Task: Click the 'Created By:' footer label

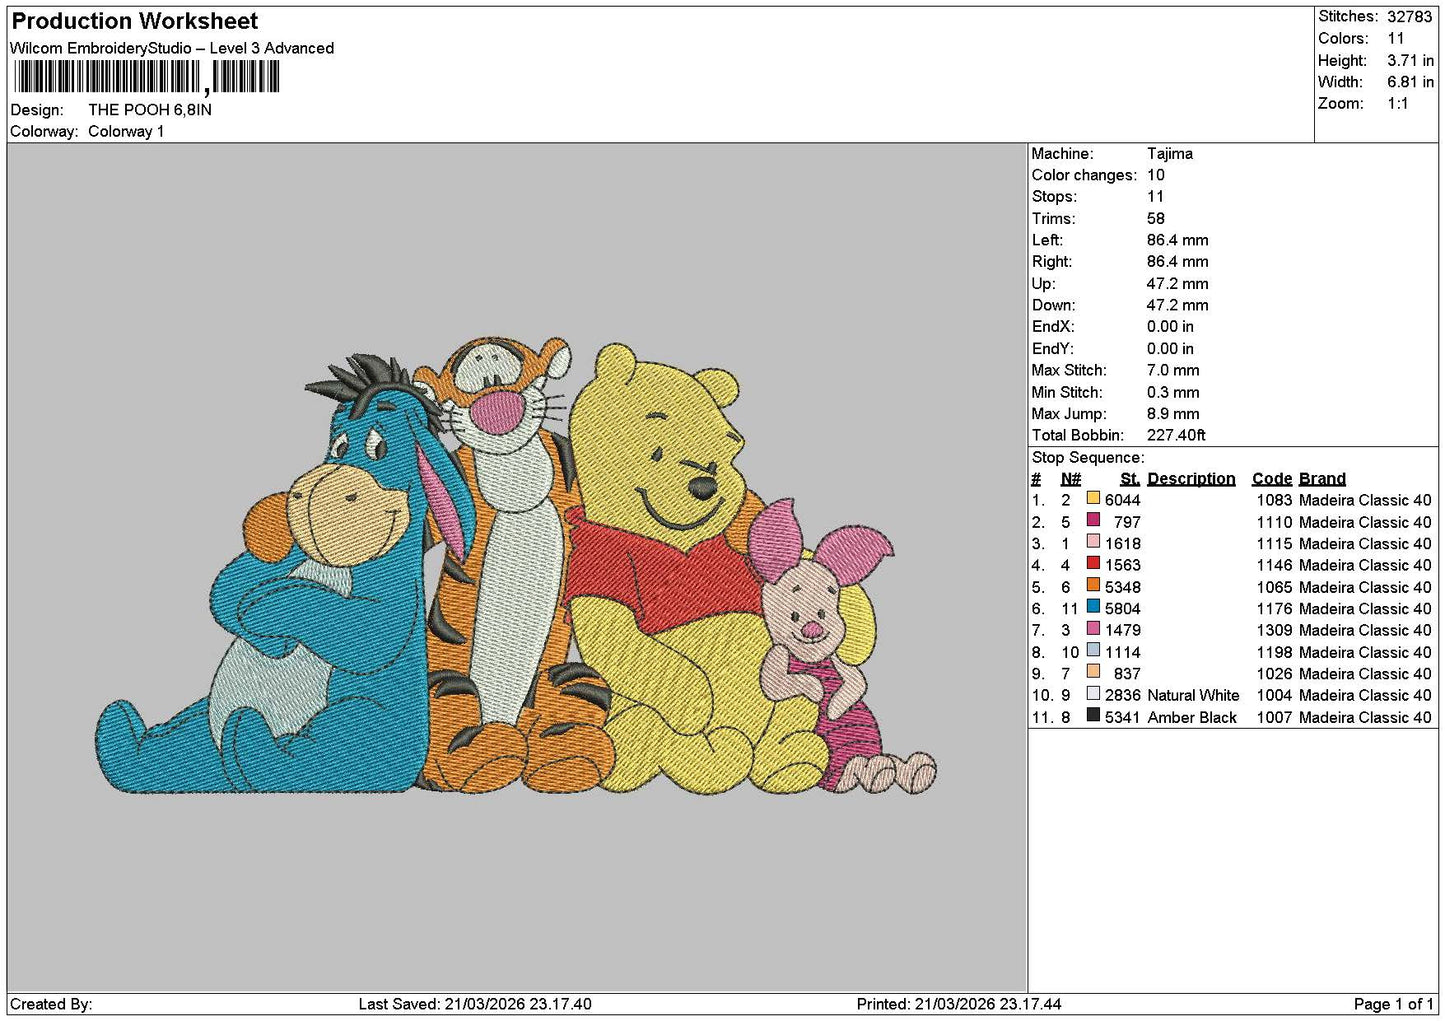Action: coord(51,1004)
